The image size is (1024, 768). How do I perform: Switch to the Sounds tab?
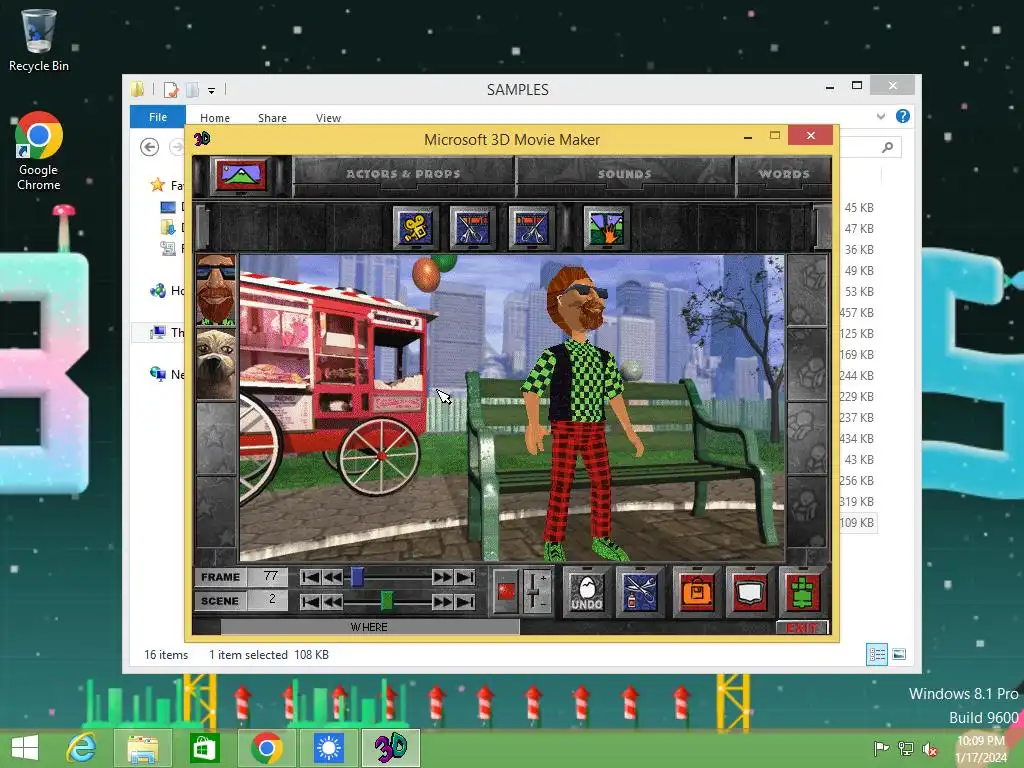pyautogui.click(x=624, y=174)
